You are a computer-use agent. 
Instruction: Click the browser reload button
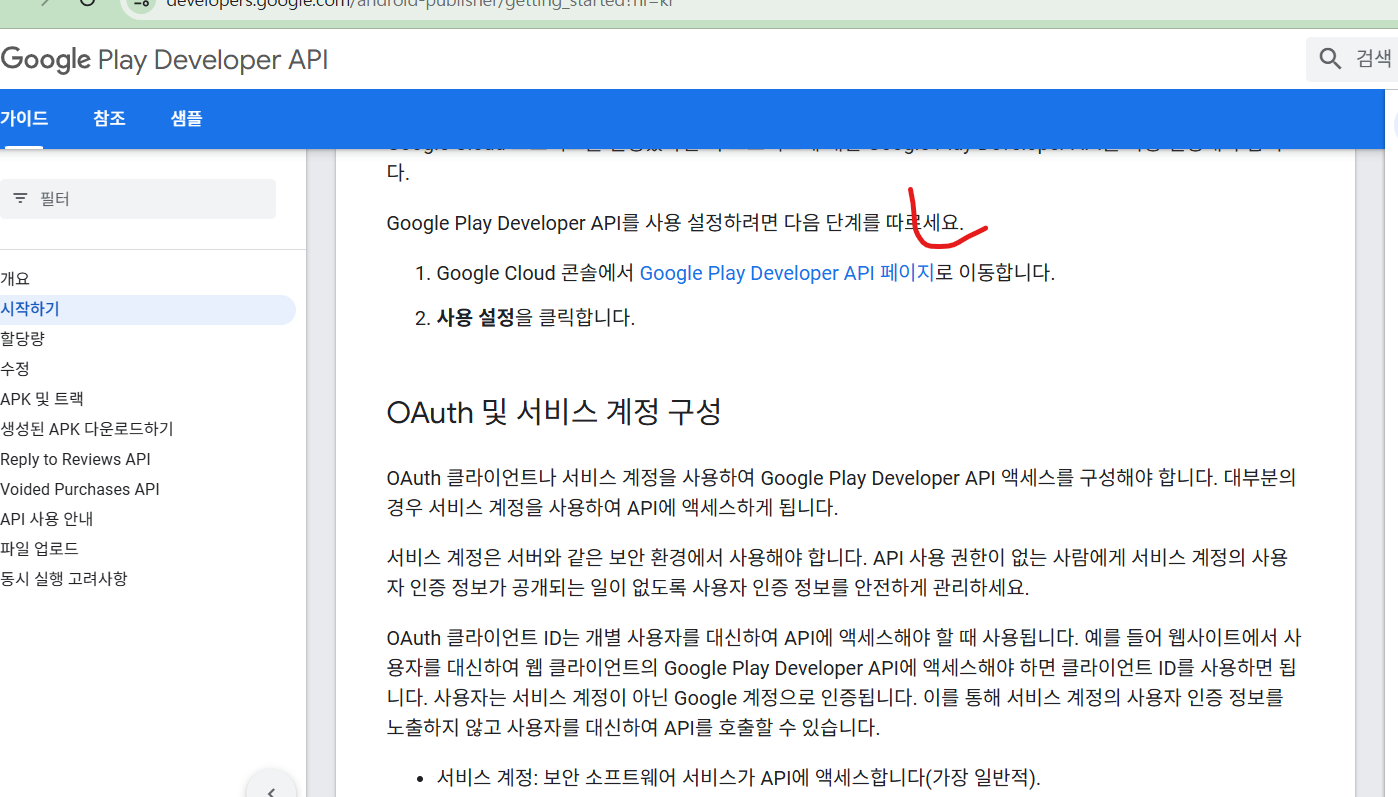pyautogui.click(x=87, y=3)
